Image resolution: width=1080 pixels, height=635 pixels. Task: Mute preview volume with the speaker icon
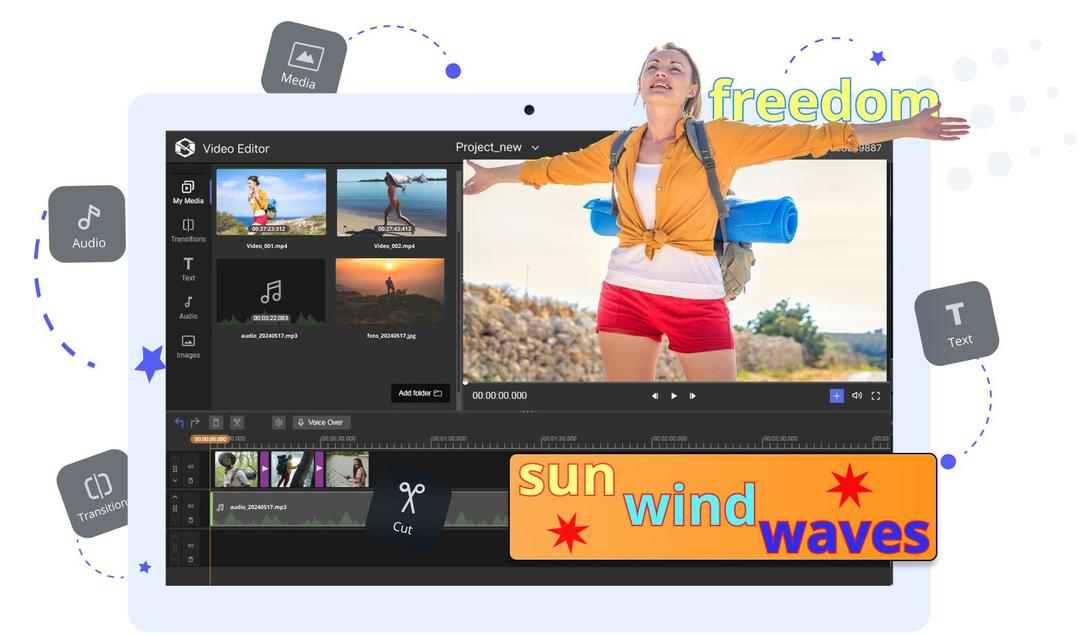point(856,395)
